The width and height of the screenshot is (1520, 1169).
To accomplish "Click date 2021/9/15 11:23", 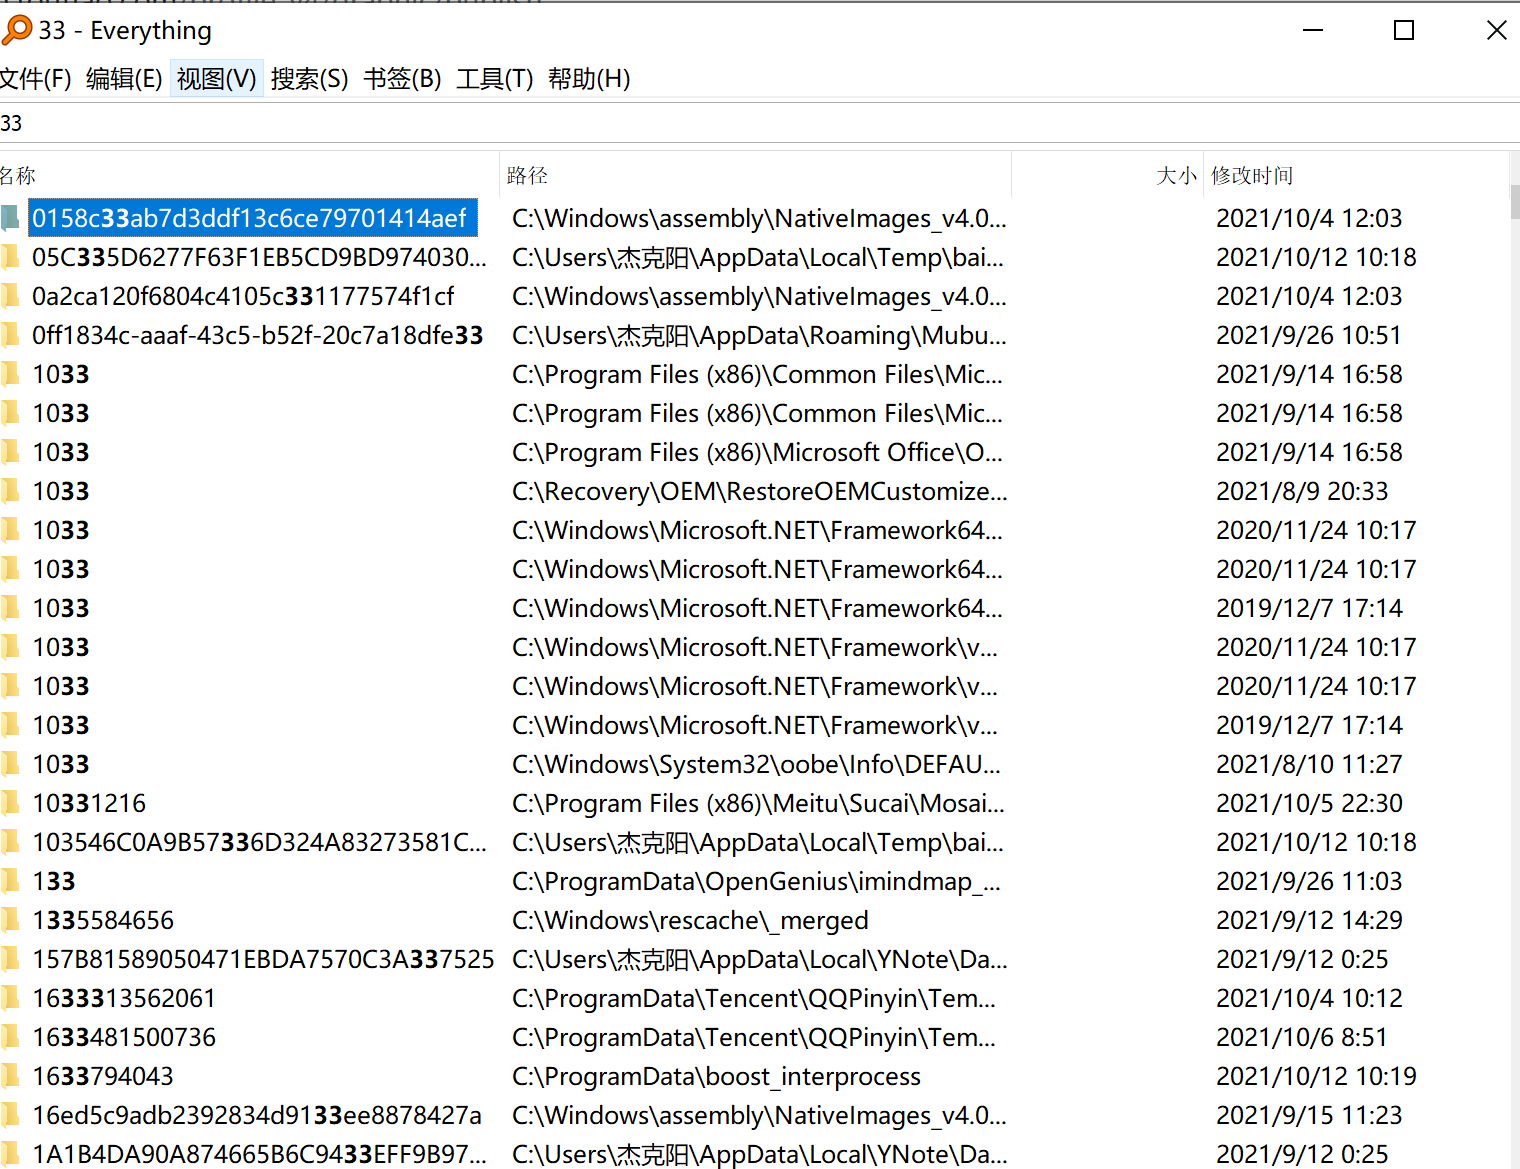I will (1309, 1115).
